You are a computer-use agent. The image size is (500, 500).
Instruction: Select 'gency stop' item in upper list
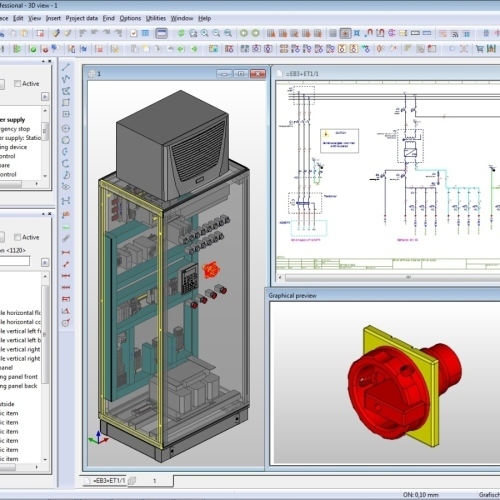point(15,129)
